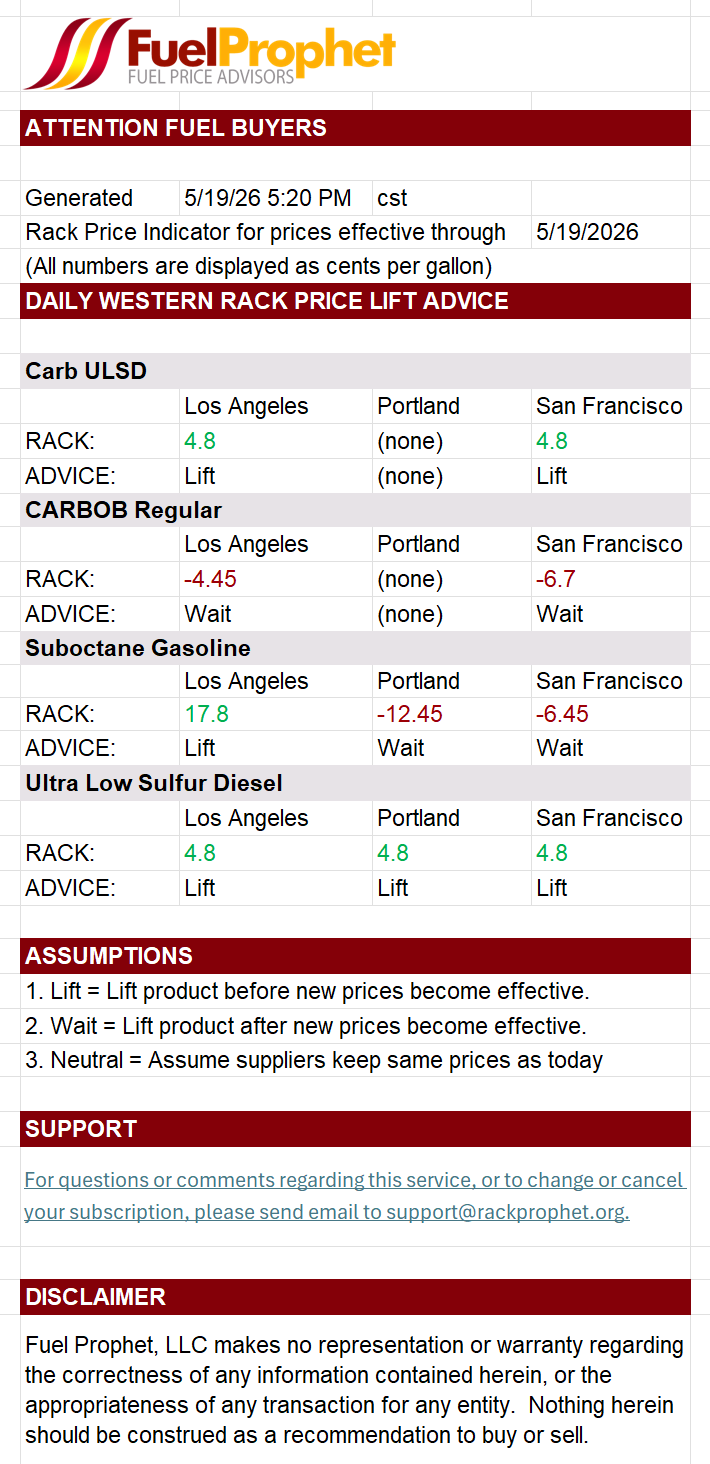The width and height of the screenshot is (710, 1464).
Task: Select the effective date 5/19/2026 cell
Action: 610,232
